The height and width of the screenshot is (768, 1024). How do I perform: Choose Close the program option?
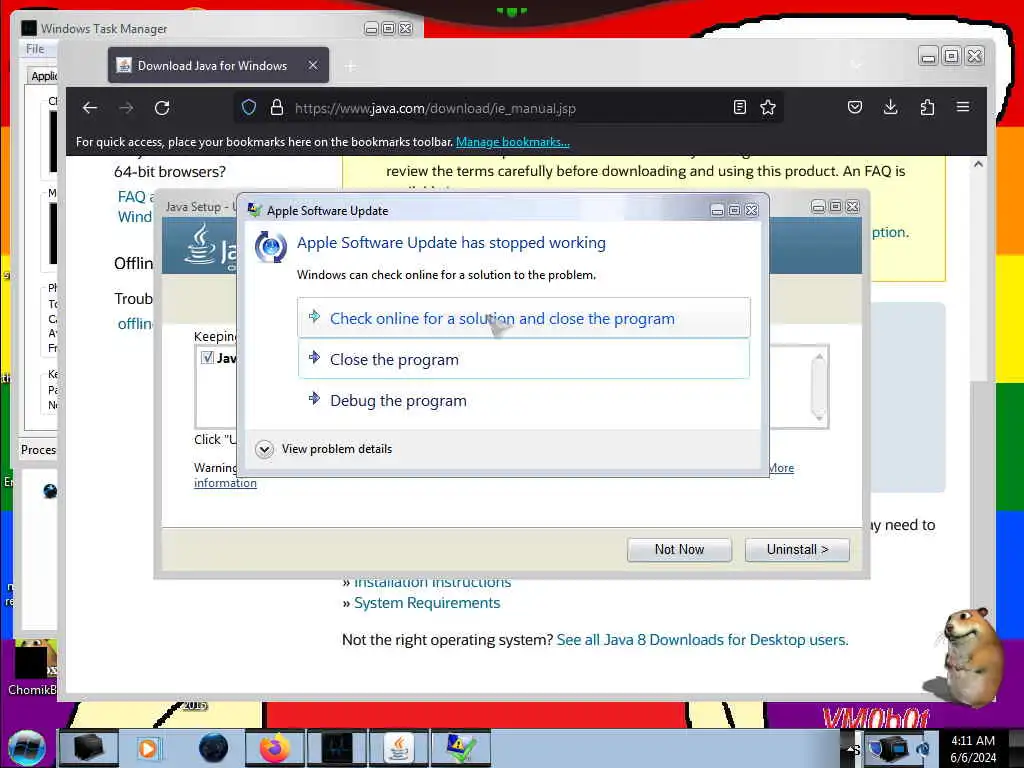[x=524, y=359]
